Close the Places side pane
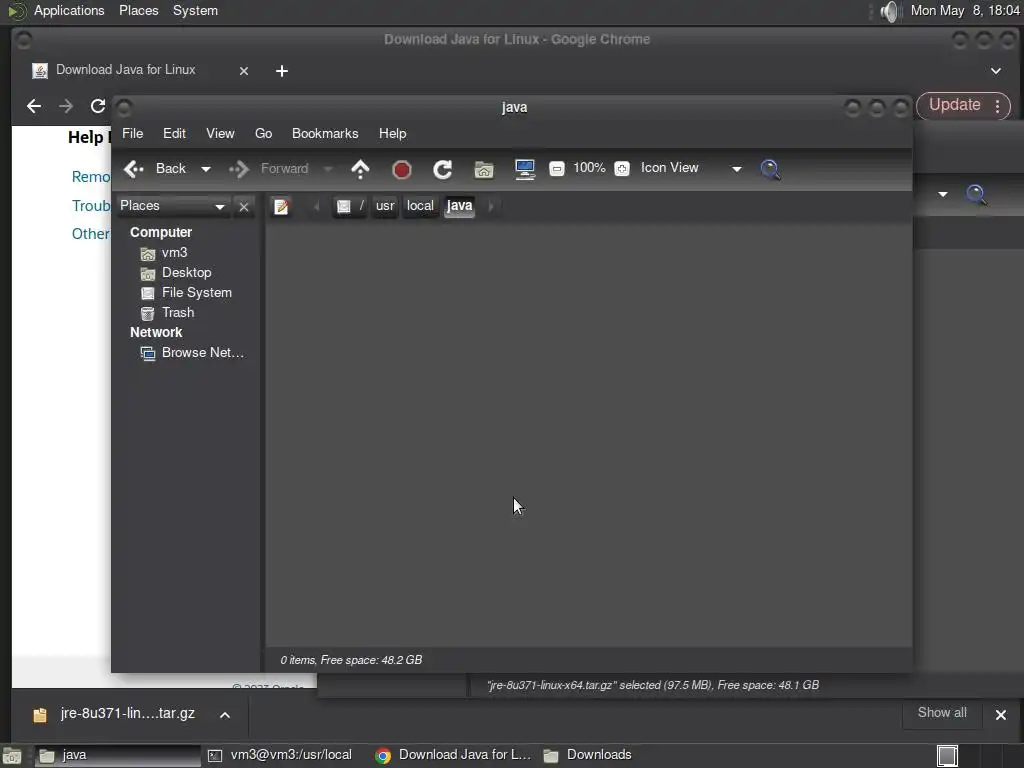Screen dimensions: 1024x768 coord(244,207)
